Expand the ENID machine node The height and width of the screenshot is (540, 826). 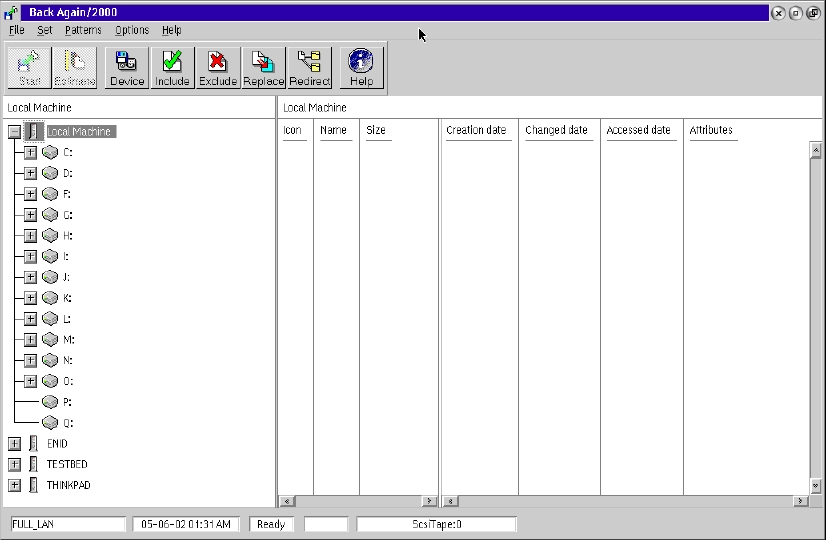(15, 444)
